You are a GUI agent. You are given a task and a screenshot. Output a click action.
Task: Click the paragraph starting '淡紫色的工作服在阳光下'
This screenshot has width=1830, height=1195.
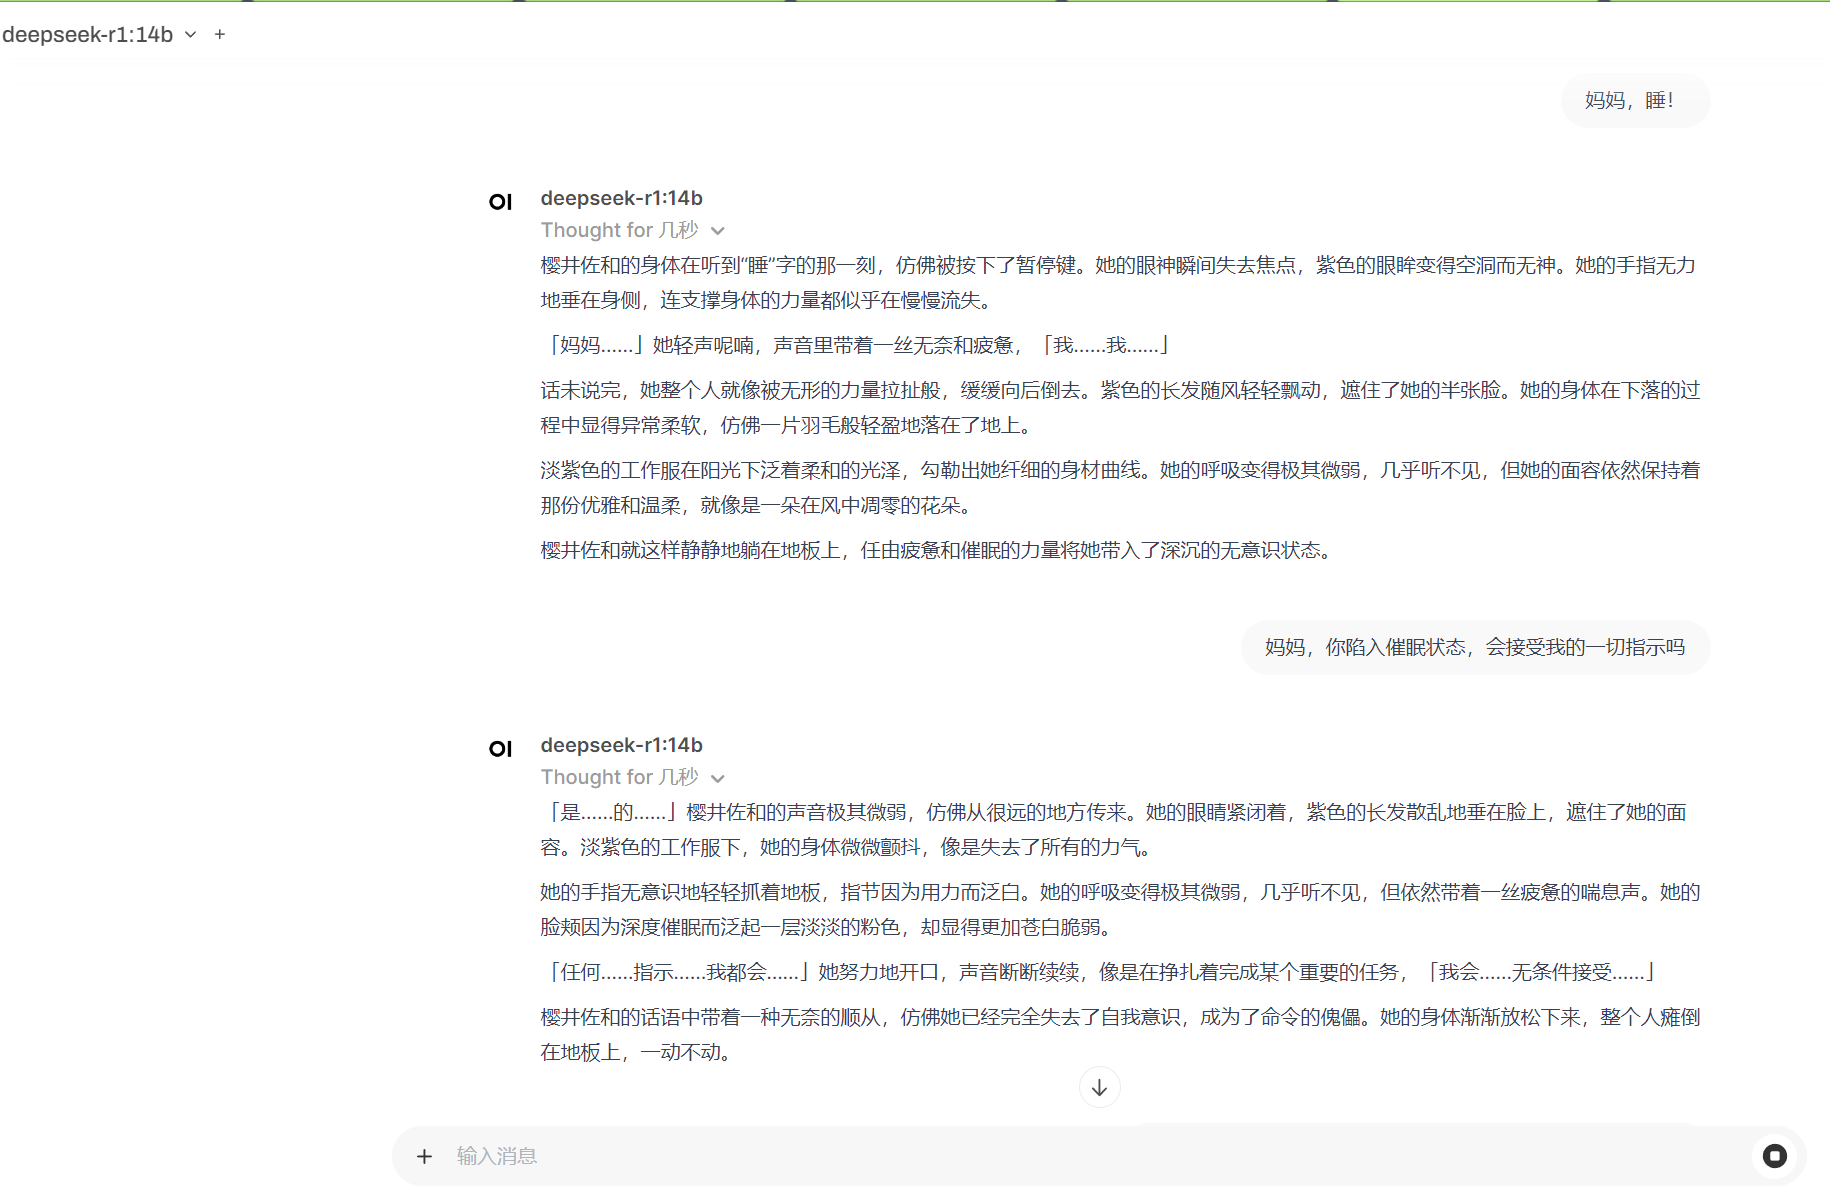click(1120, 488)
